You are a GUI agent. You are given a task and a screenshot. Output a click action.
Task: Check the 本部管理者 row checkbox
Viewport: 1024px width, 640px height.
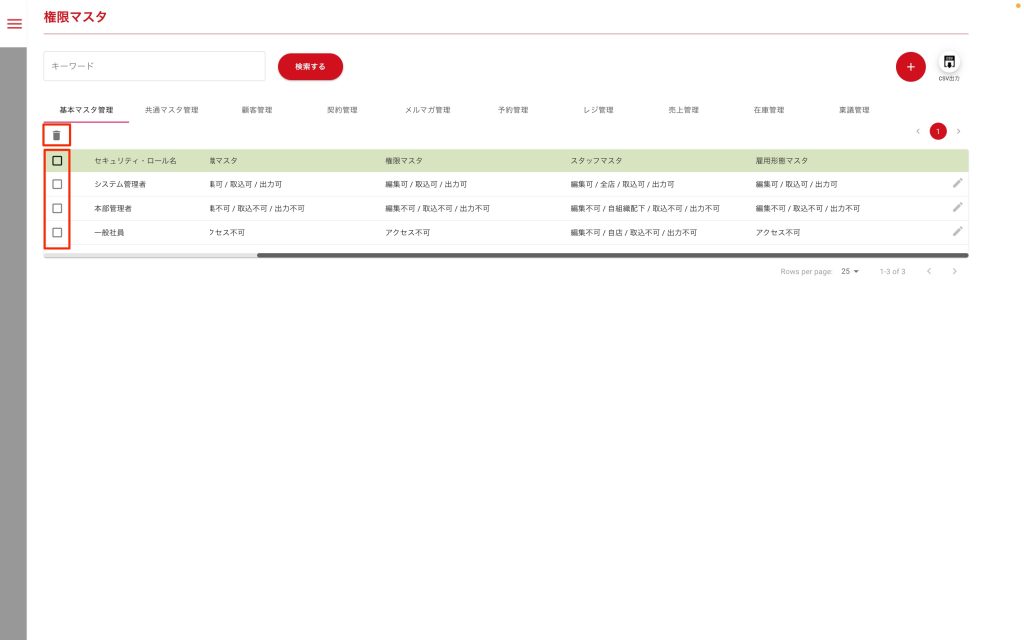click(57, 208)
